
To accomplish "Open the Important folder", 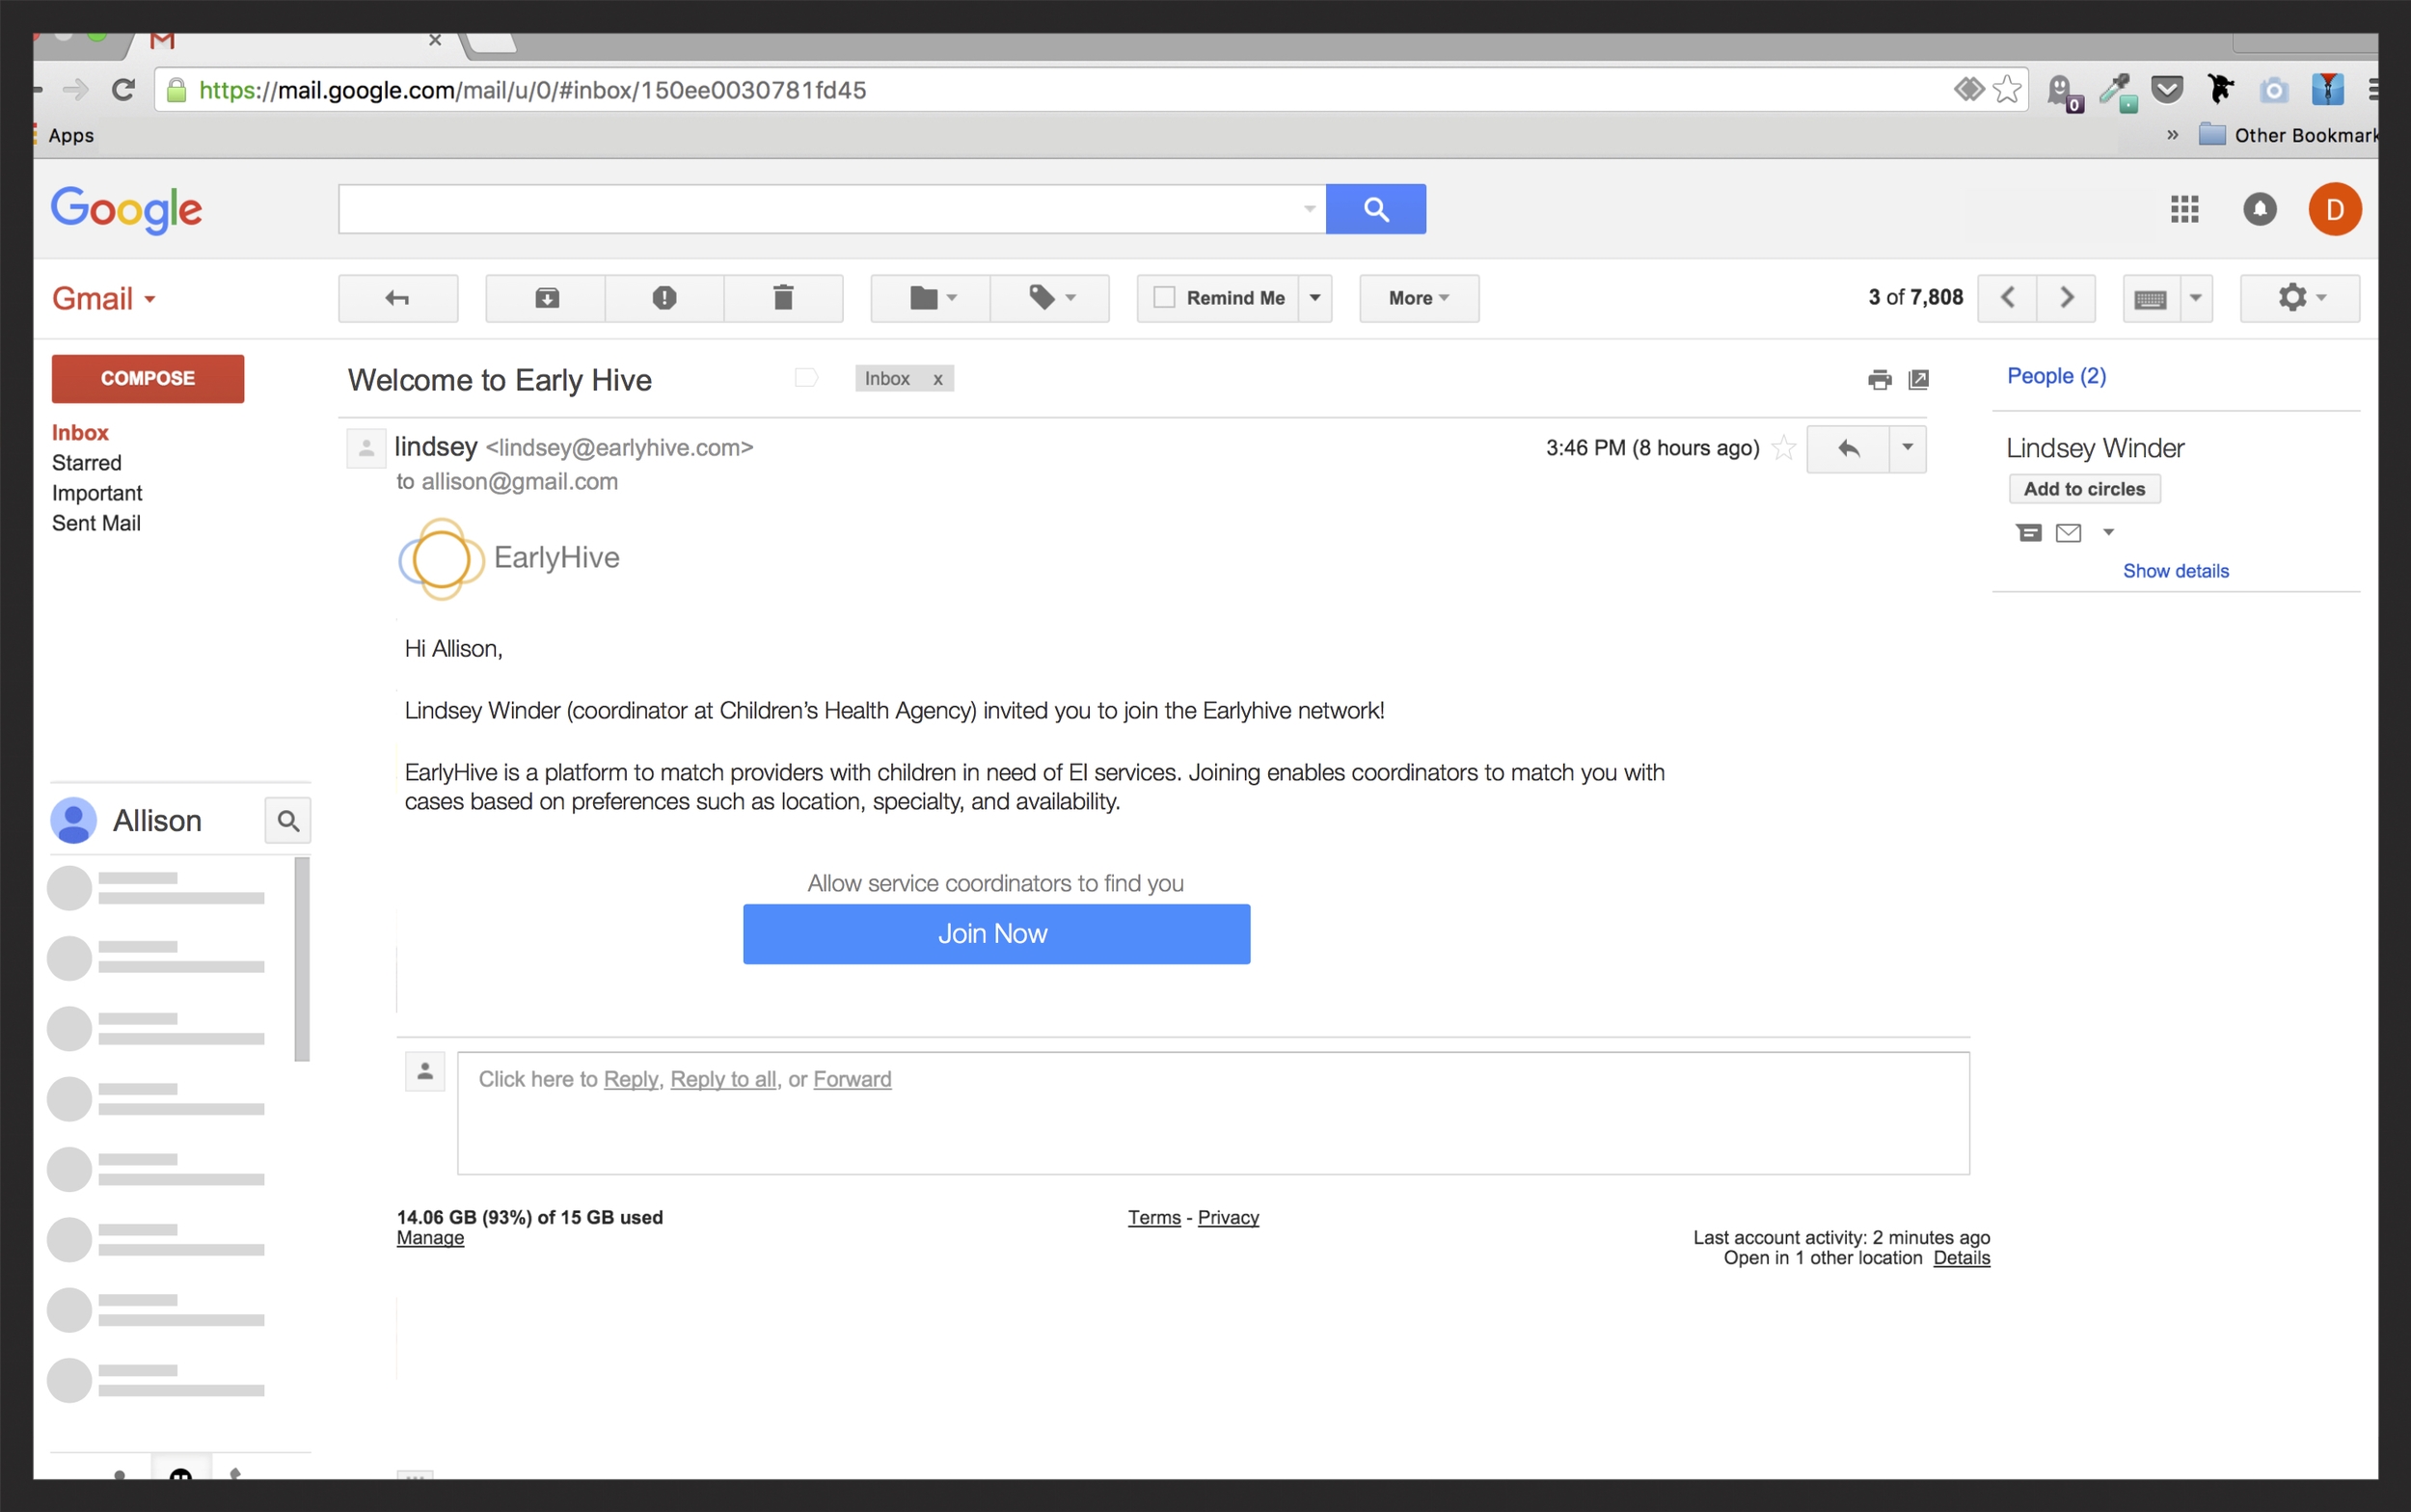I will pyautogui.click(x=97, y=493).
